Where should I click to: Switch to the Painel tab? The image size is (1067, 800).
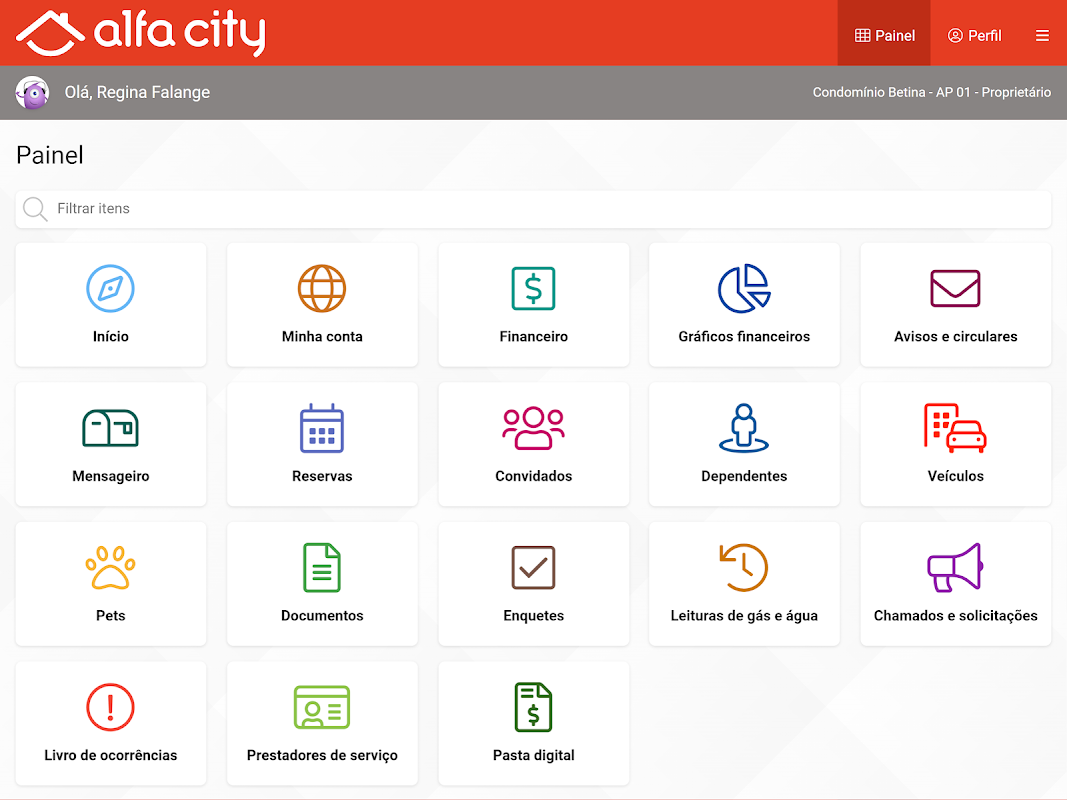click(x=884, y=33)
